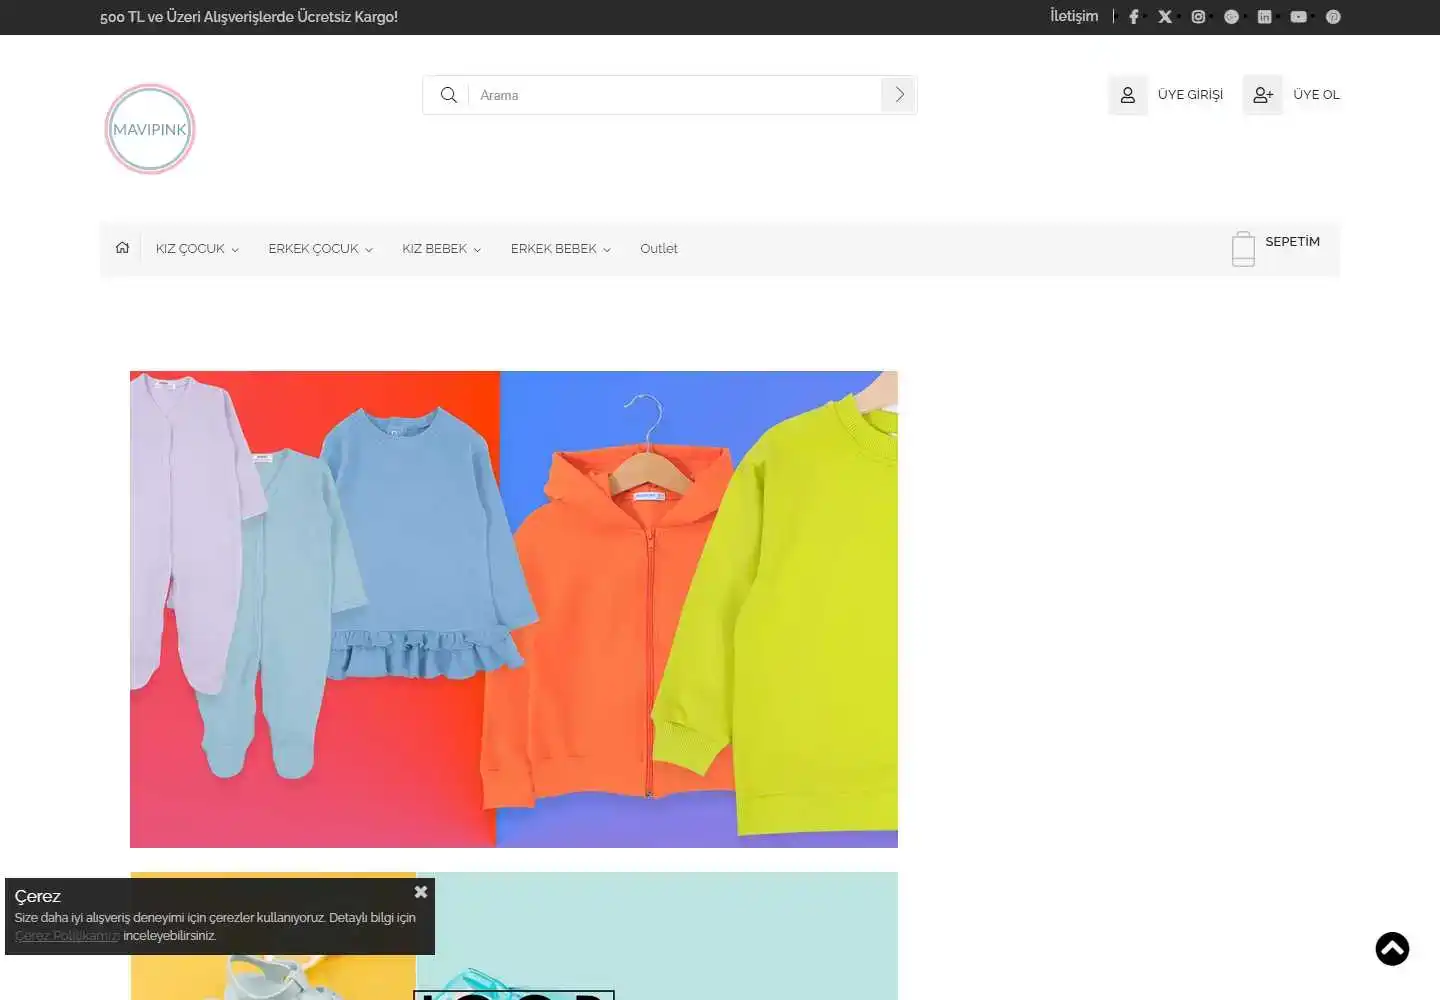
Task: Submit search with arrow button
Action: 899,95
